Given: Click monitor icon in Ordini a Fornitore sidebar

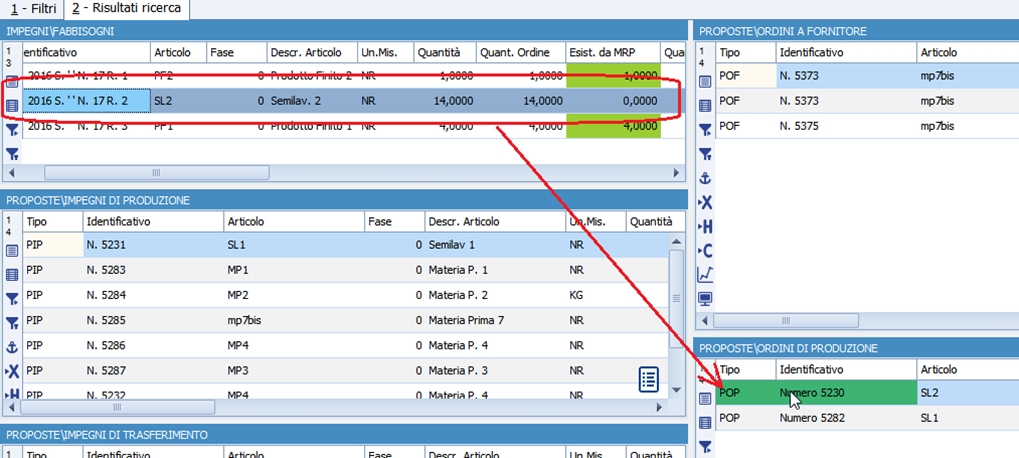Looking at the screenshot, I should click(x=705, y=298).
